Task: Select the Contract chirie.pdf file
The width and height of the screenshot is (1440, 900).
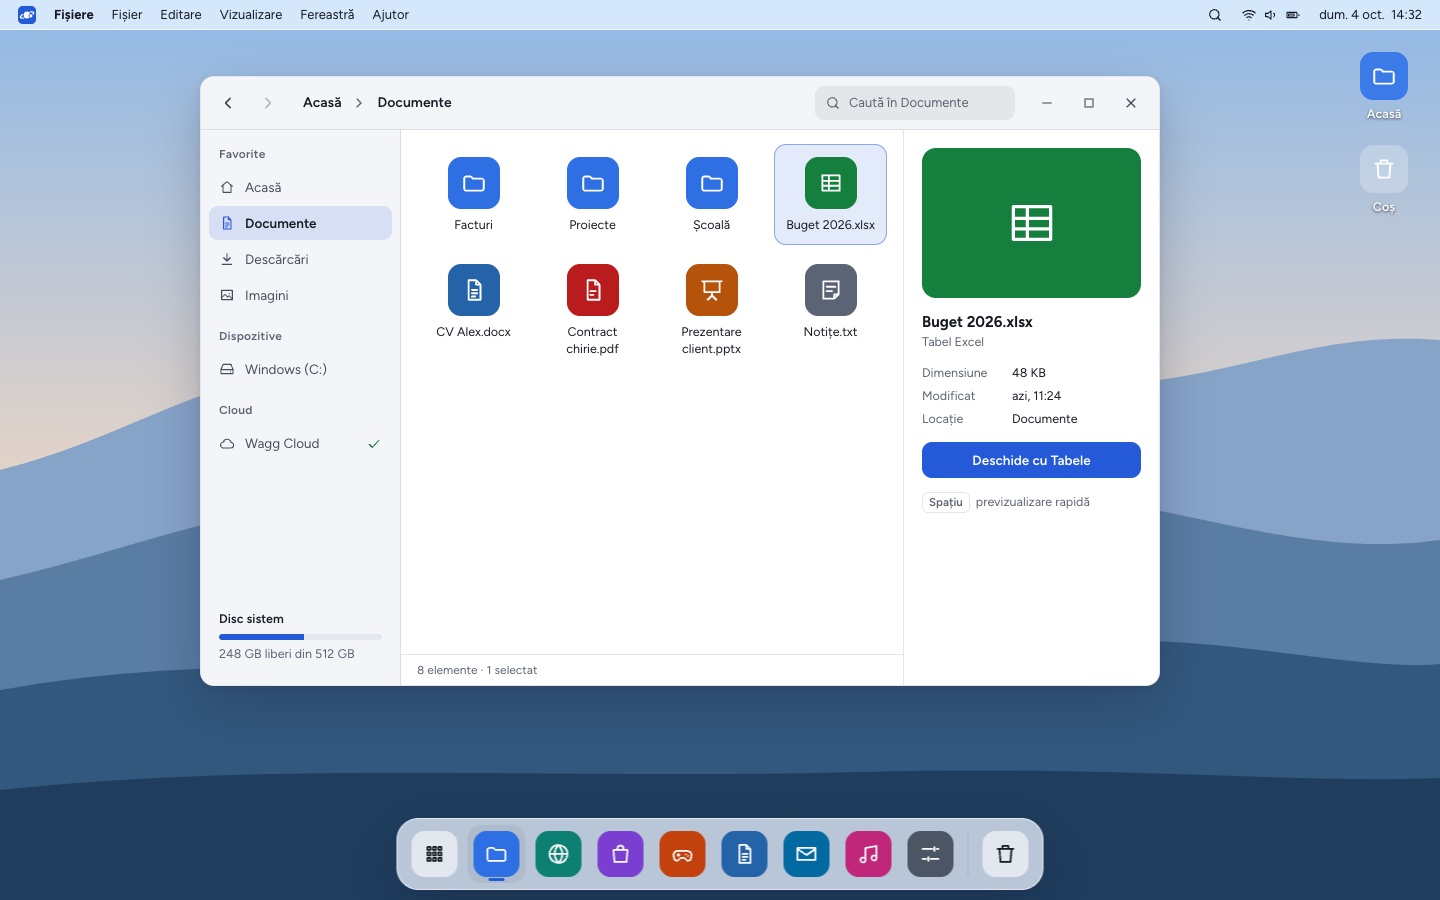Action: pos(592,310)
